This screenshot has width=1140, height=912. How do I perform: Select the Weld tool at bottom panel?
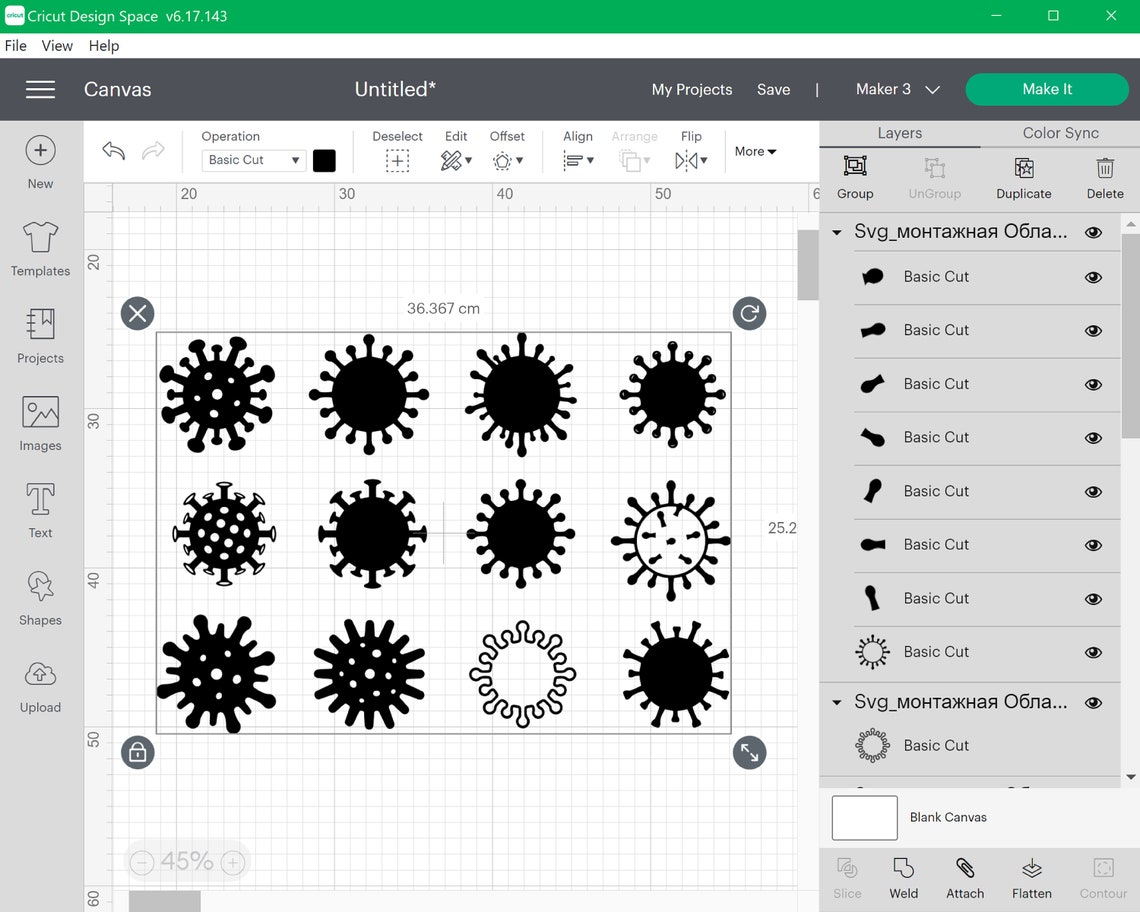click(903, 877)
